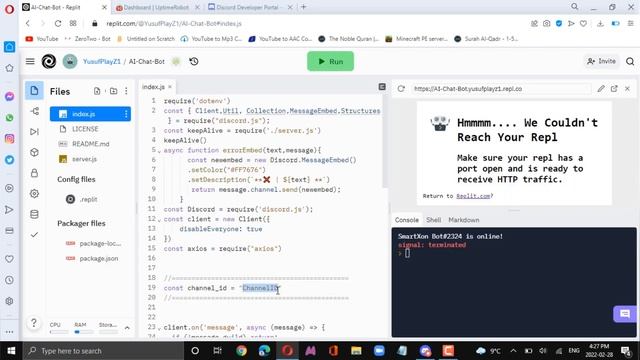Close the index.js editor tab
This screenshot has height=360, width=640.
[x=170, y=87]
